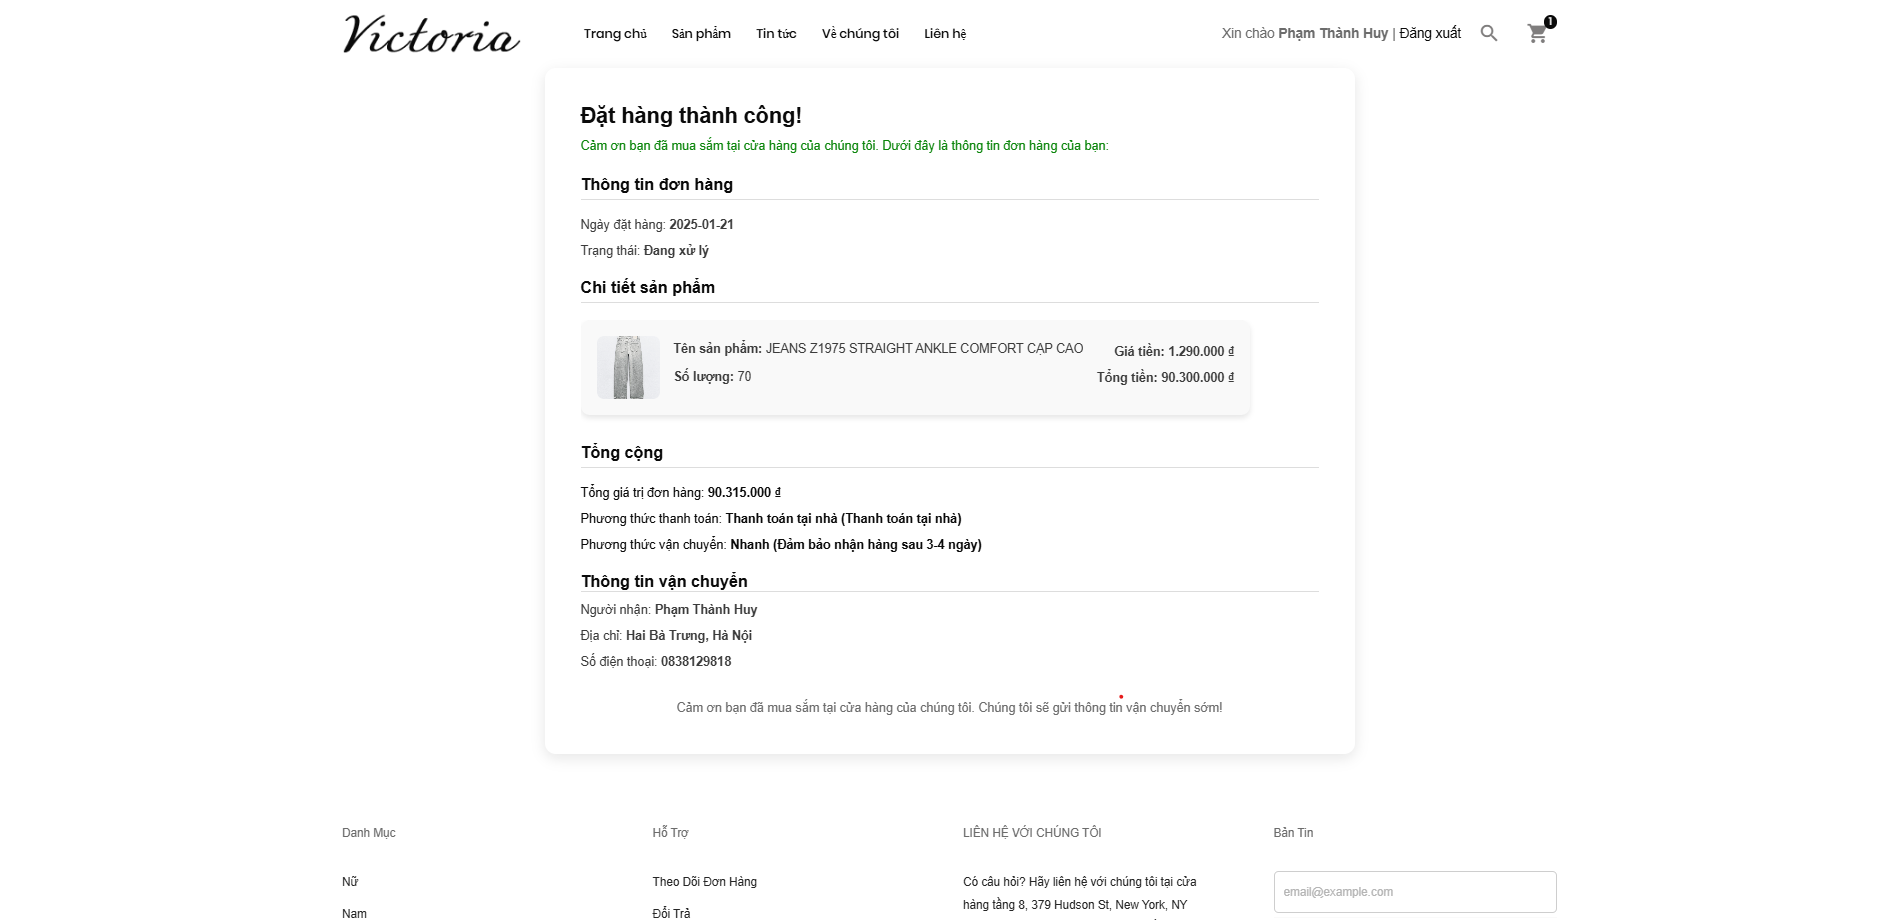Open the Đổi Trả footer link
Viewport: 1884px width, 920px height.
pyautogui.click(x=671, y=913)
